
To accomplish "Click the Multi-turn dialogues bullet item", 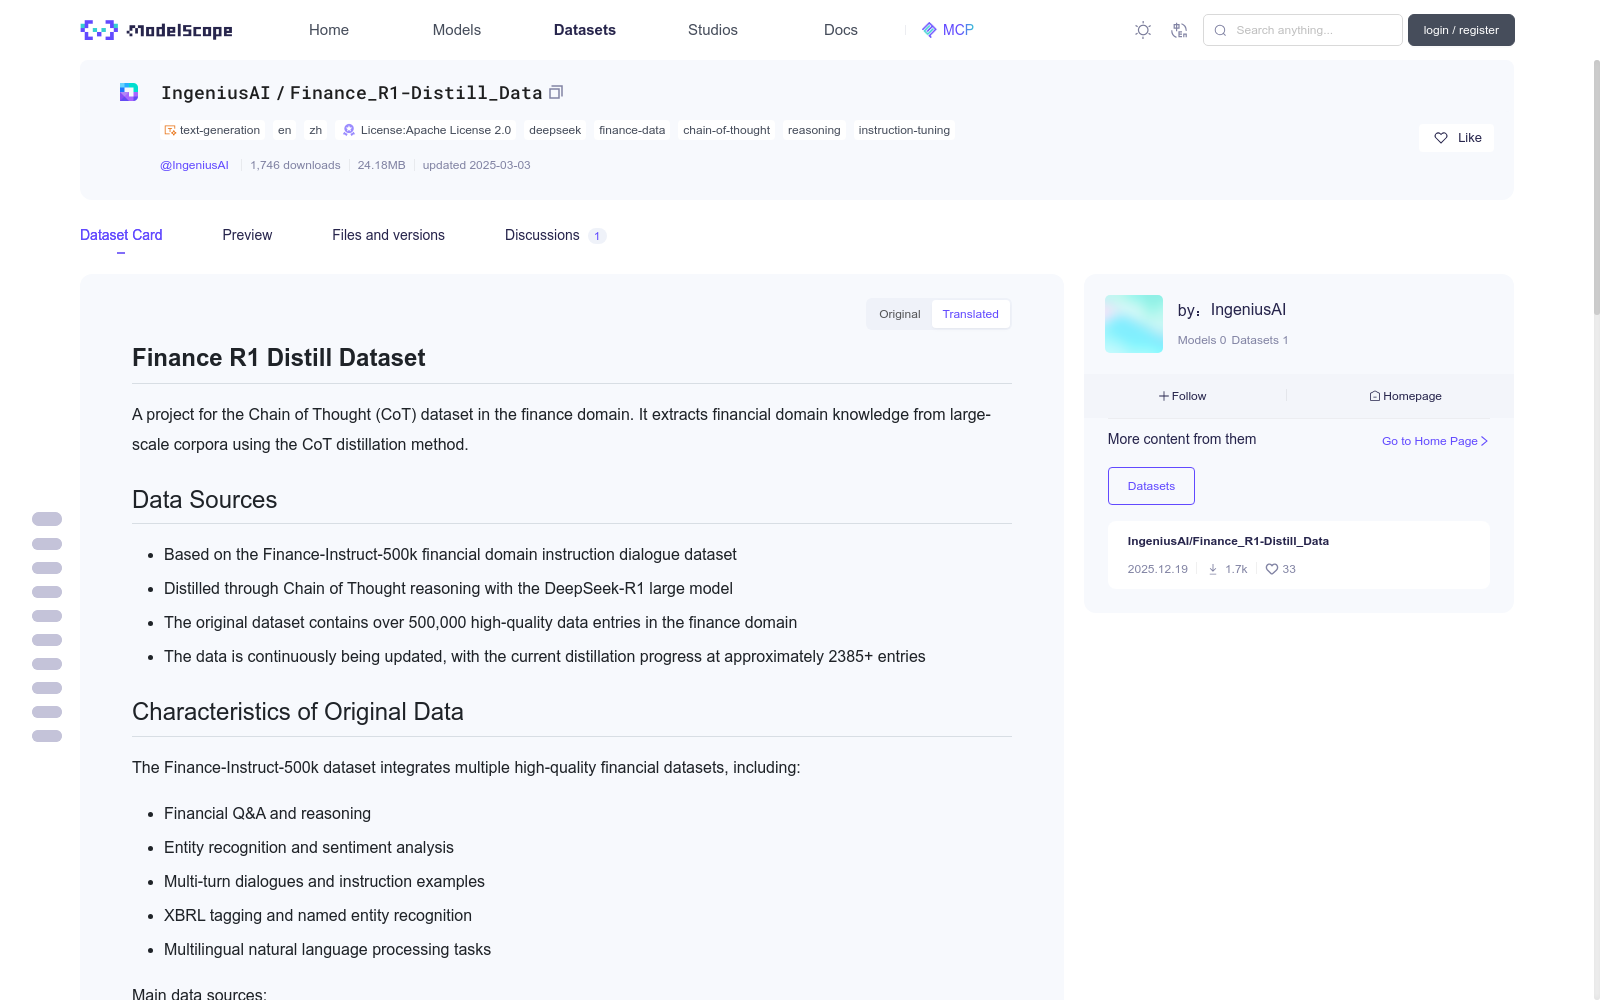I will 324,881.
